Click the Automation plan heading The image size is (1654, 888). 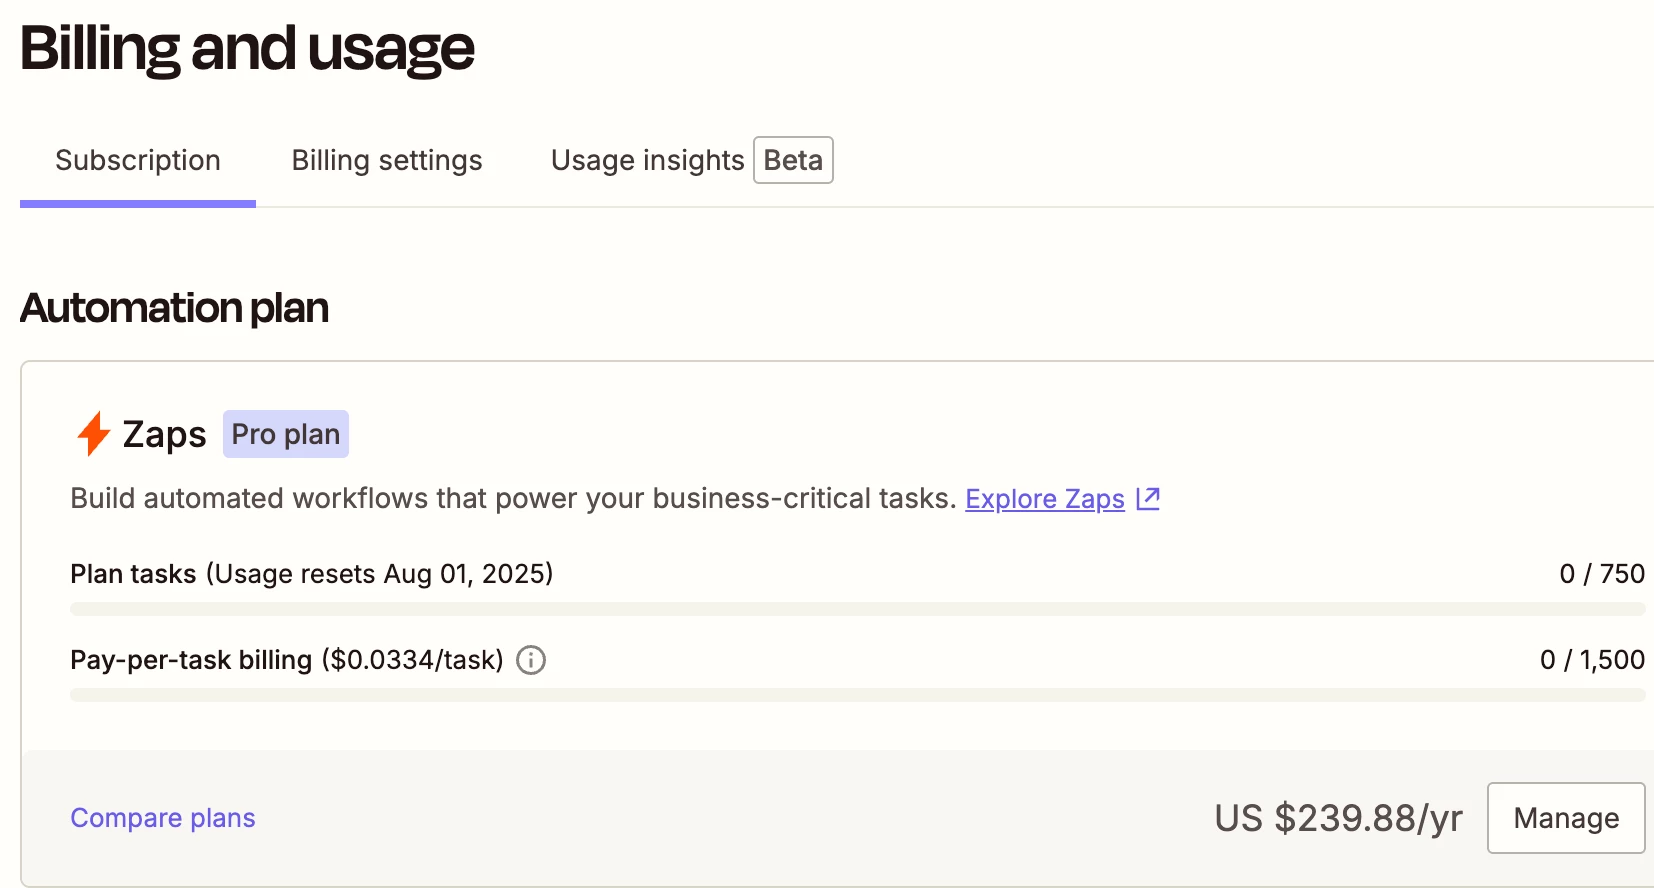(174, 308)
